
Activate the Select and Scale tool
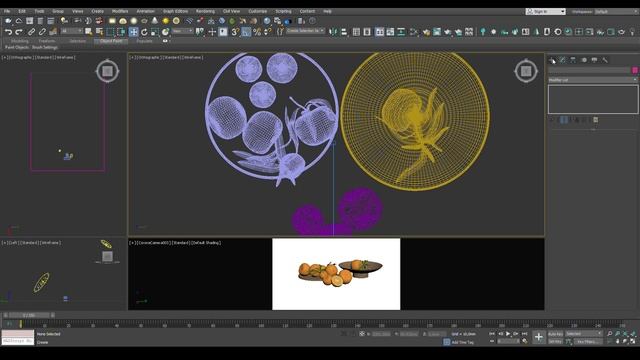[155, 32]
